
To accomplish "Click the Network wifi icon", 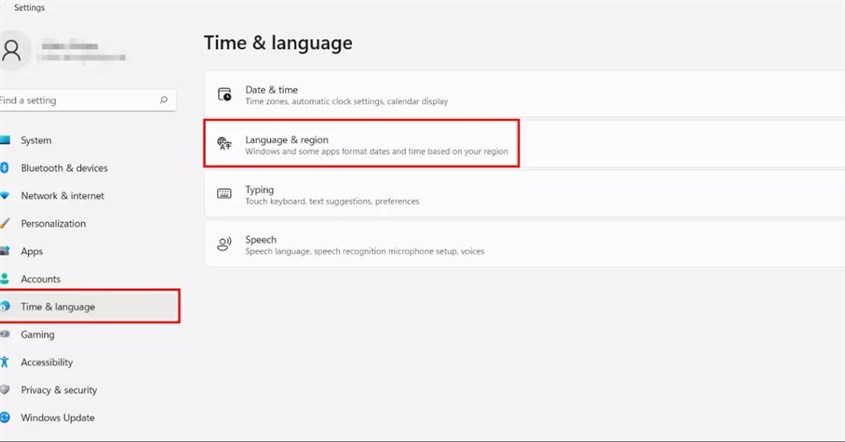I will (x=5, y=196).
